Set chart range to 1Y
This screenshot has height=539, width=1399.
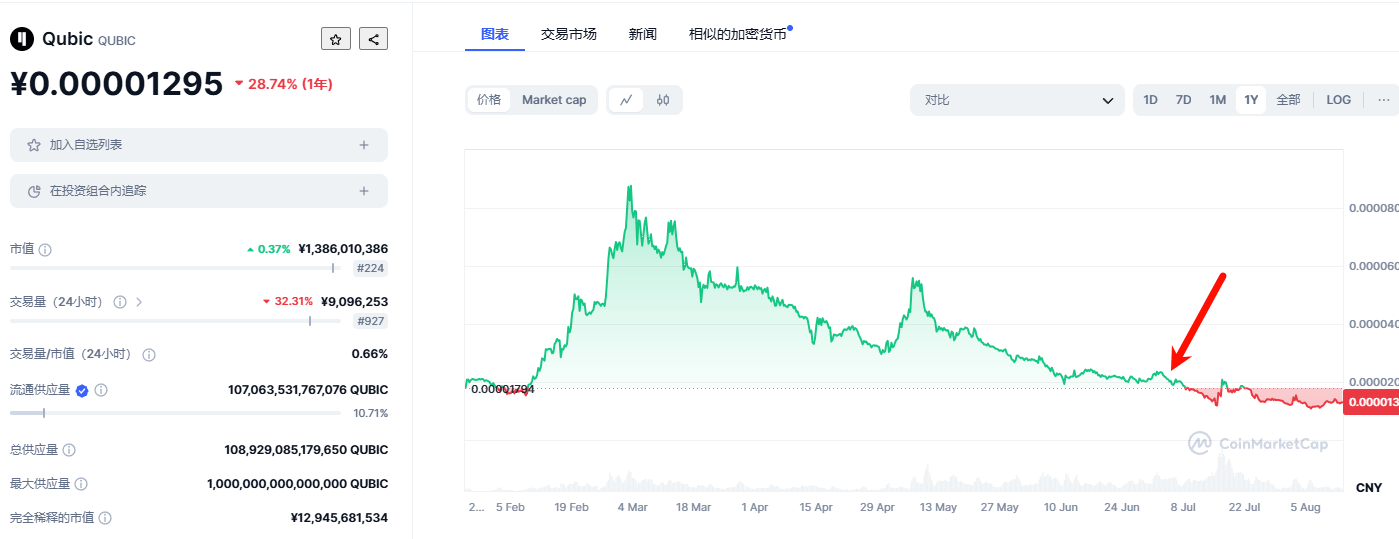(1251, 100)
